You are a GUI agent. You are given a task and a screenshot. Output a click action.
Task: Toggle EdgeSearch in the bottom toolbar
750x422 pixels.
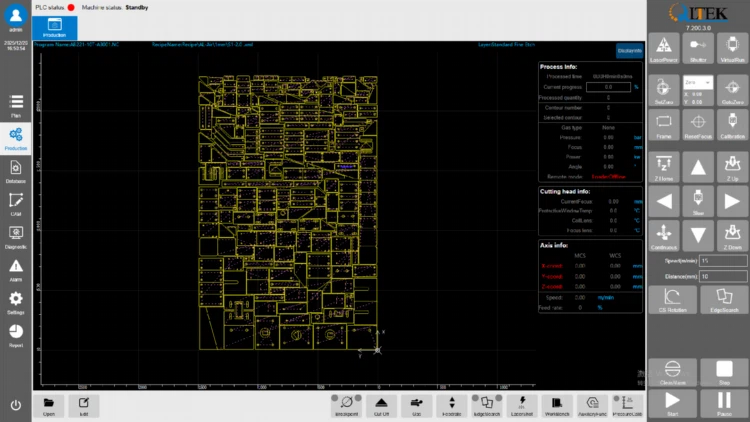coord(486,406)
